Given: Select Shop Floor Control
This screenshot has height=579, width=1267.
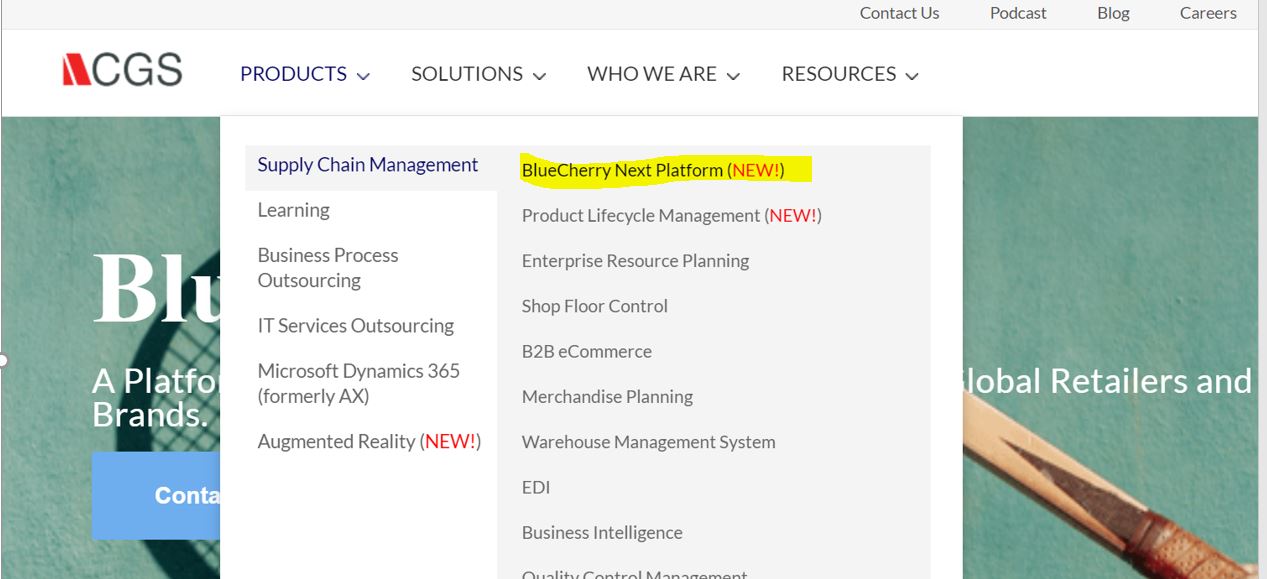Looking at the screenshot, I should pos(594,306).
